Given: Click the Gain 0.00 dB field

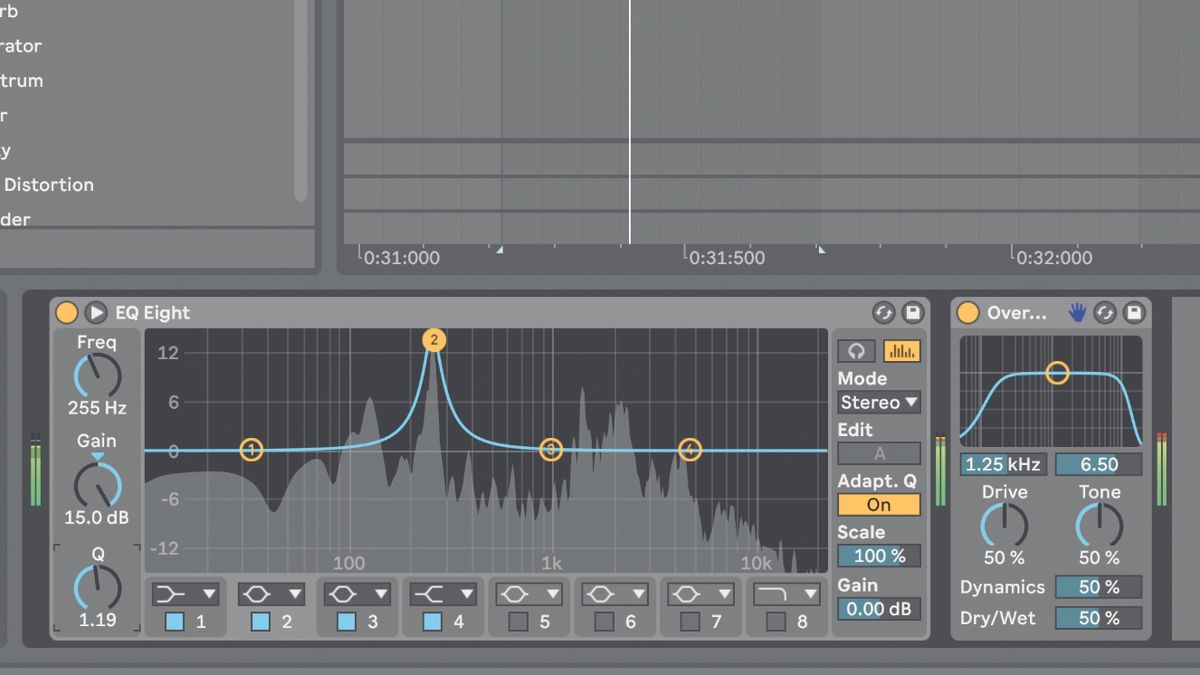Looking at the screenshot, I should tap(878, 608).
